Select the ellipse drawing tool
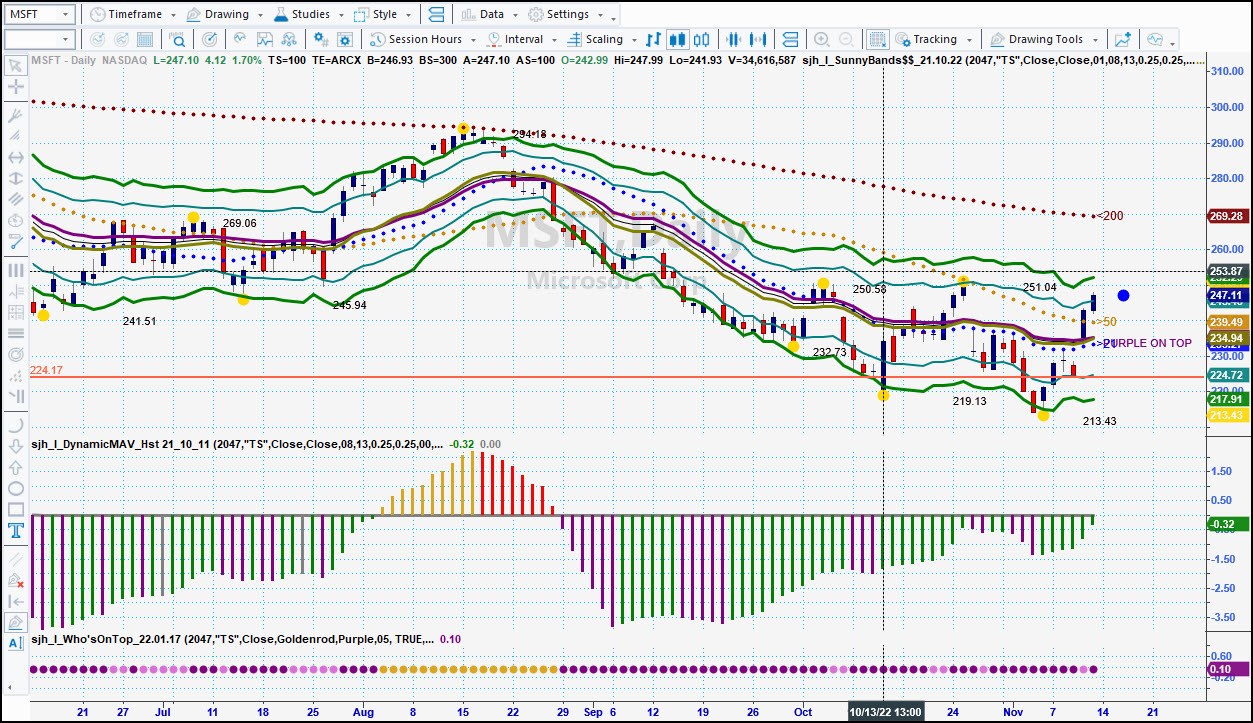The image size is (1253, 723). 15,489
